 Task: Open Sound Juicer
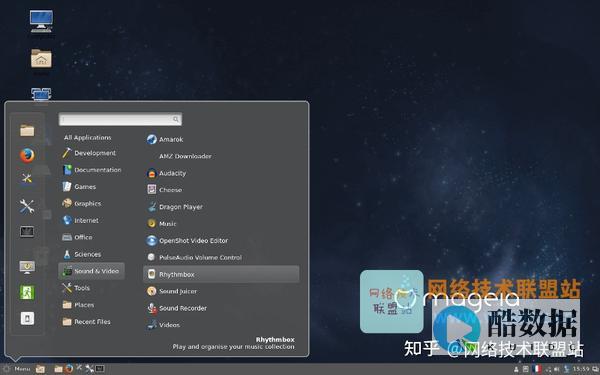(172, 291)
